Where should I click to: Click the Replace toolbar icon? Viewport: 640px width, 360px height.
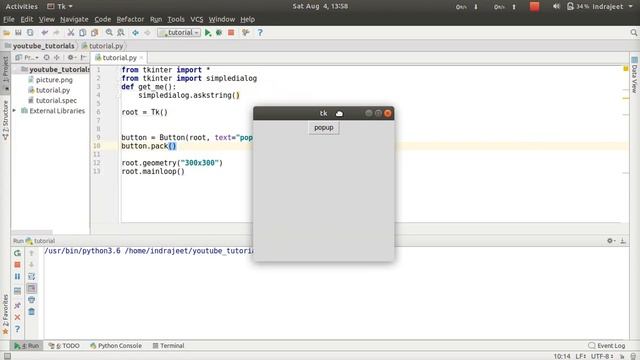pos(121,33)
